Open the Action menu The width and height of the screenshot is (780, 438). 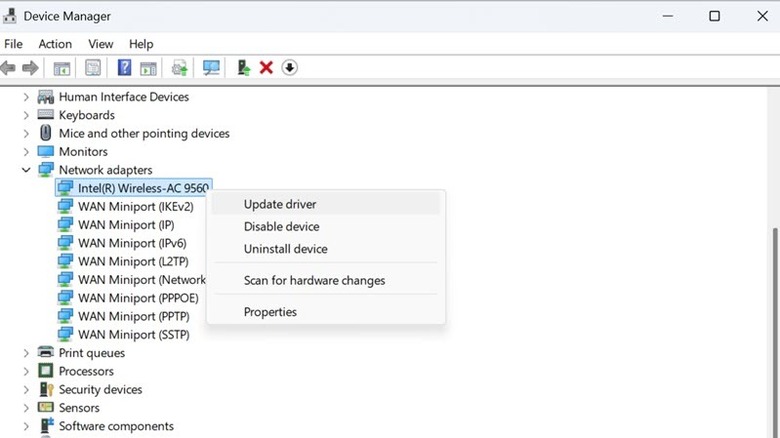click(55, 44)
